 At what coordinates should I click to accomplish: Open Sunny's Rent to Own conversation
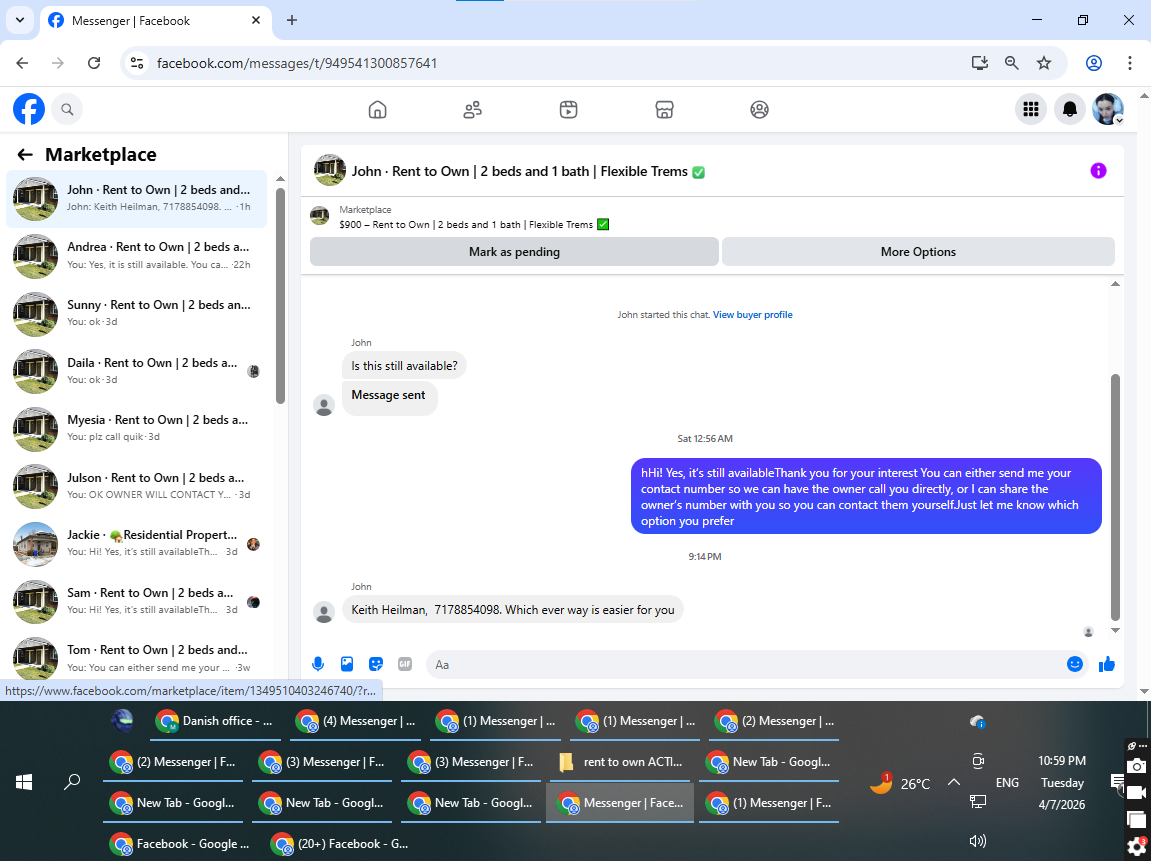[137, 313]
